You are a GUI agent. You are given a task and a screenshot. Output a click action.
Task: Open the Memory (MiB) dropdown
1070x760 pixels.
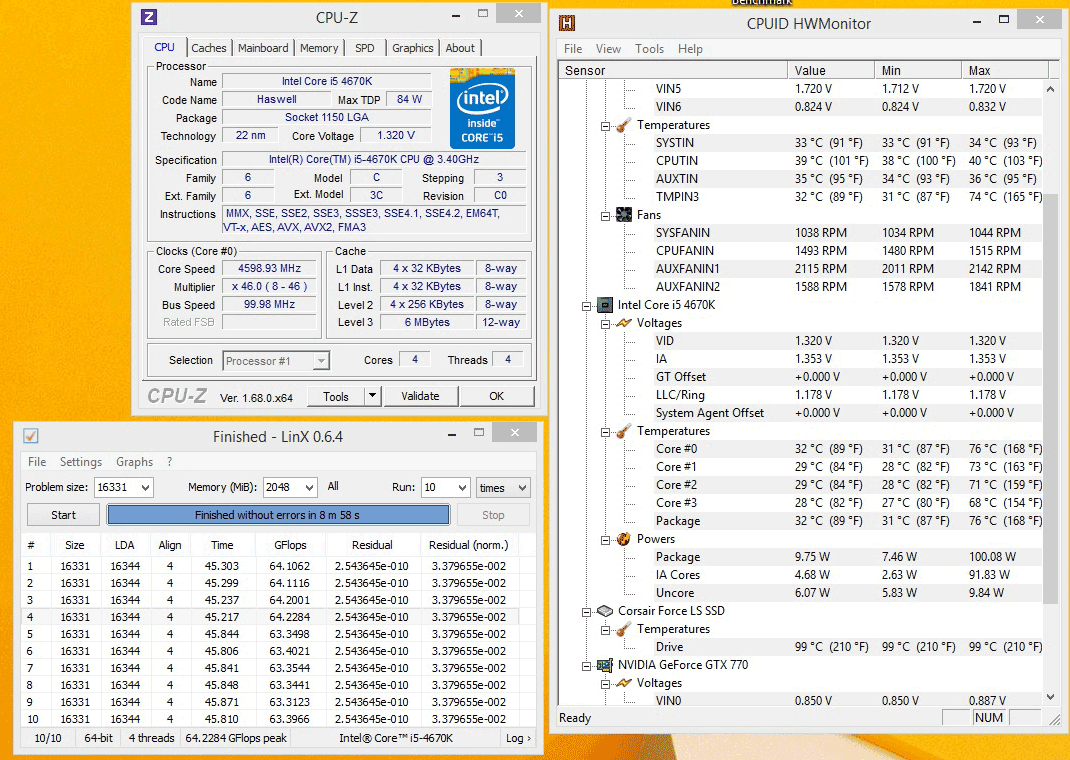click(x=308, y=488)
